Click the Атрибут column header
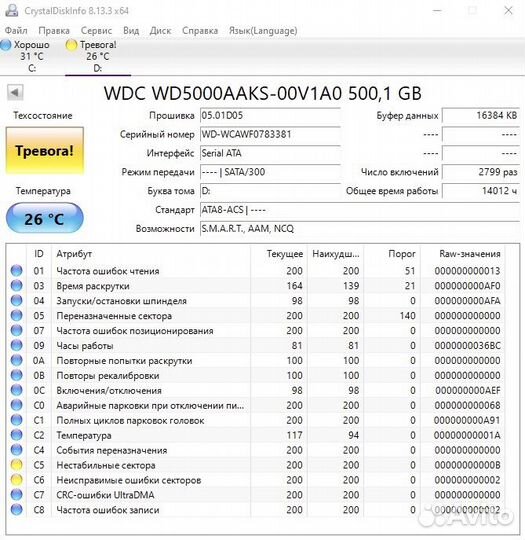 click(x=151, y=254)
